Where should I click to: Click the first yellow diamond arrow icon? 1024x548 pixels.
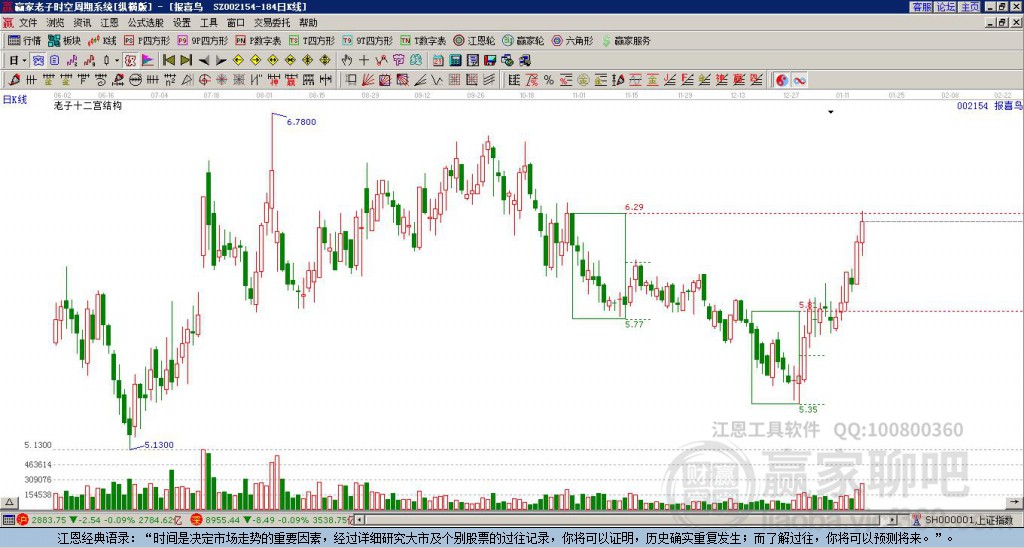tap(238, 60)
